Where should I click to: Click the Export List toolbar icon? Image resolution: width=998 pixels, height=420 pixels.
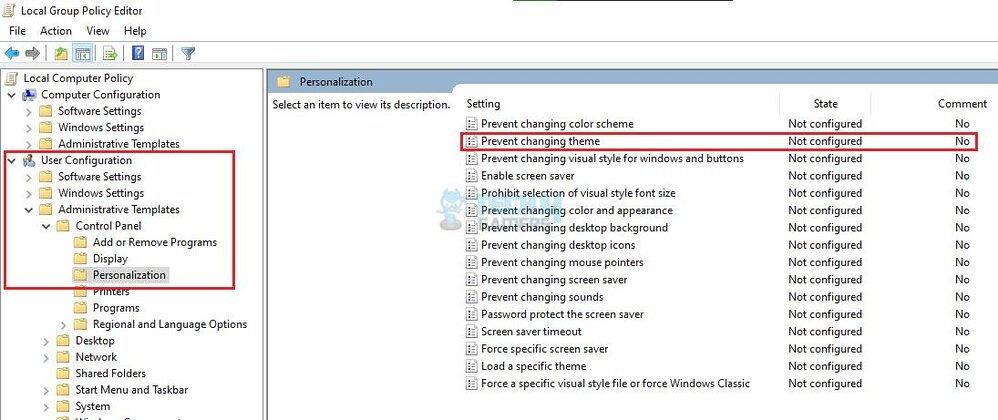(111, 54)
